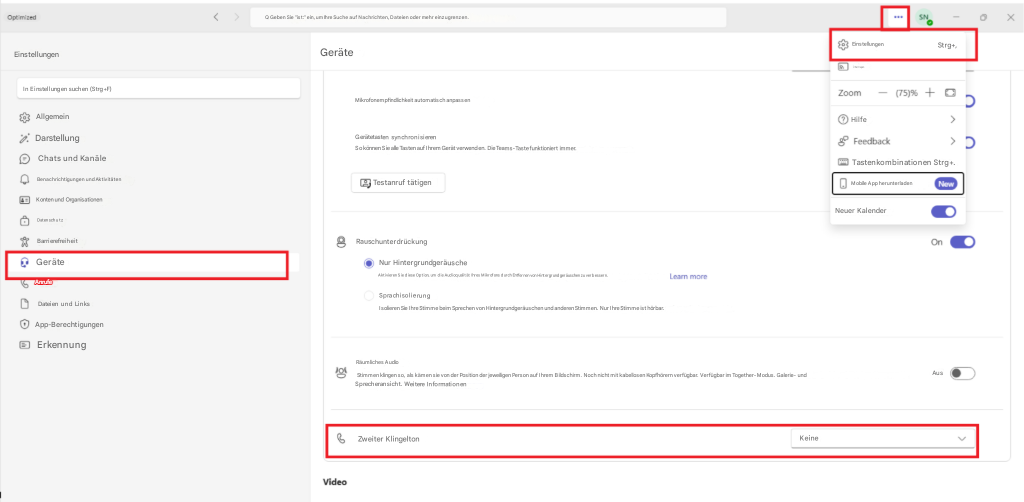Viewport: 1024px width, 502px height.
Task: Click the SN profile avatar
Action: click(924, 18)
